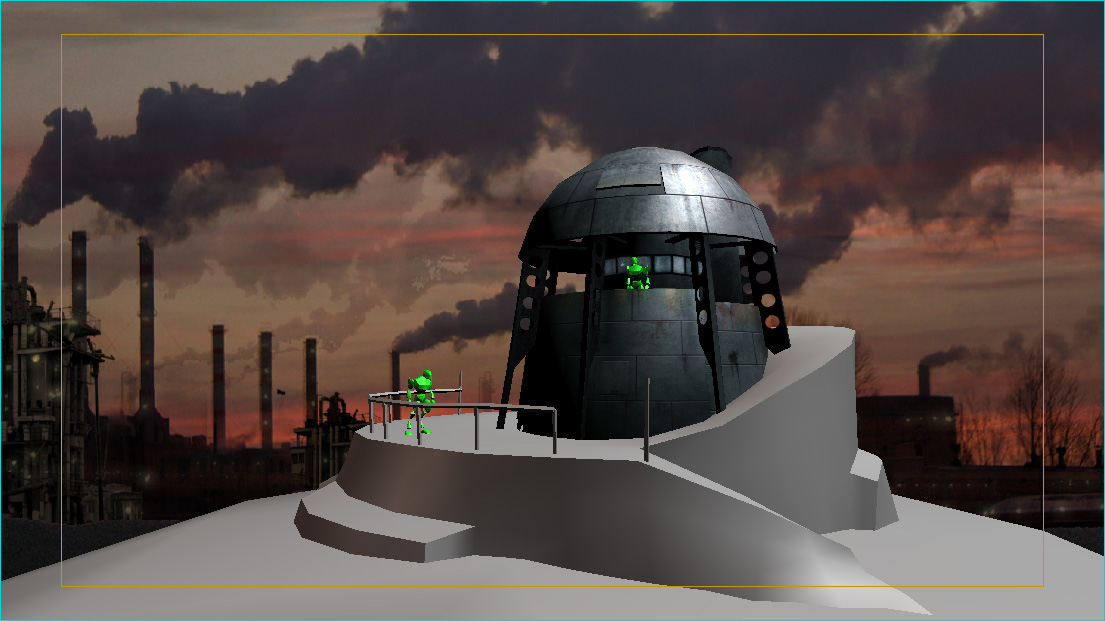Select the smoking chimney on the right horizon
This screenshot has width=1105, height=621.
924,380
